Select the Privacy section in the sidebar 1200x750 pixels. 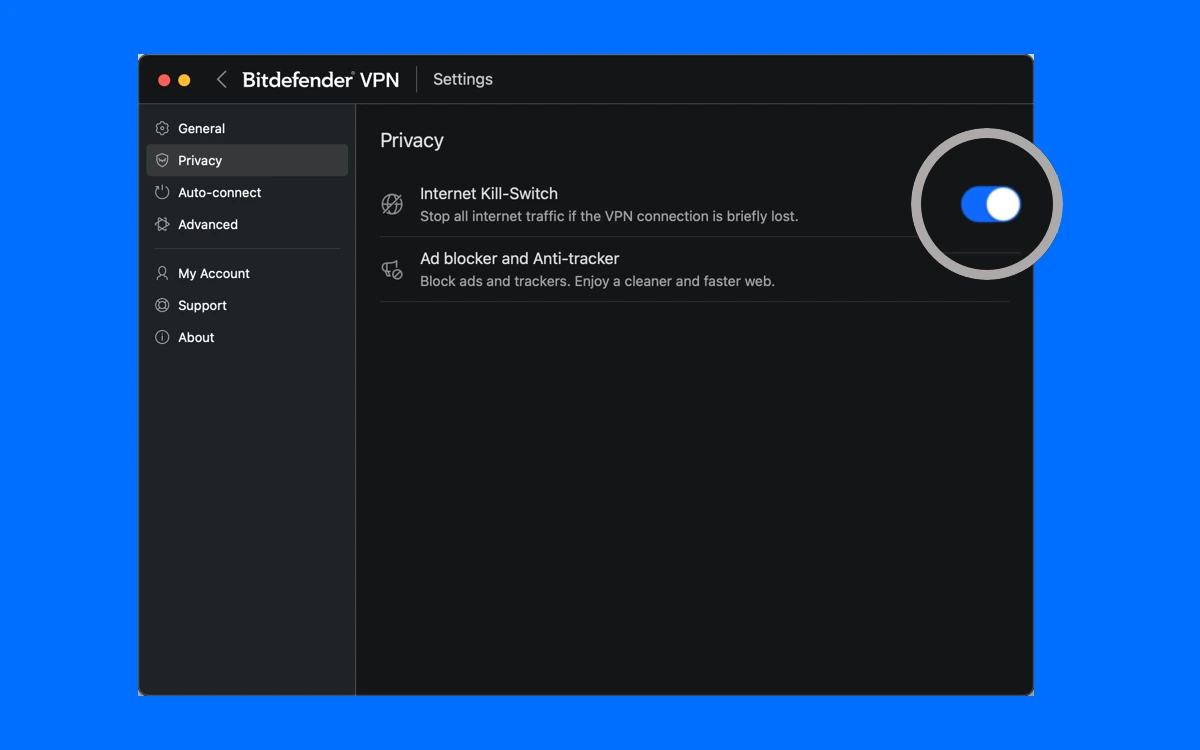(x=247, y=160)
